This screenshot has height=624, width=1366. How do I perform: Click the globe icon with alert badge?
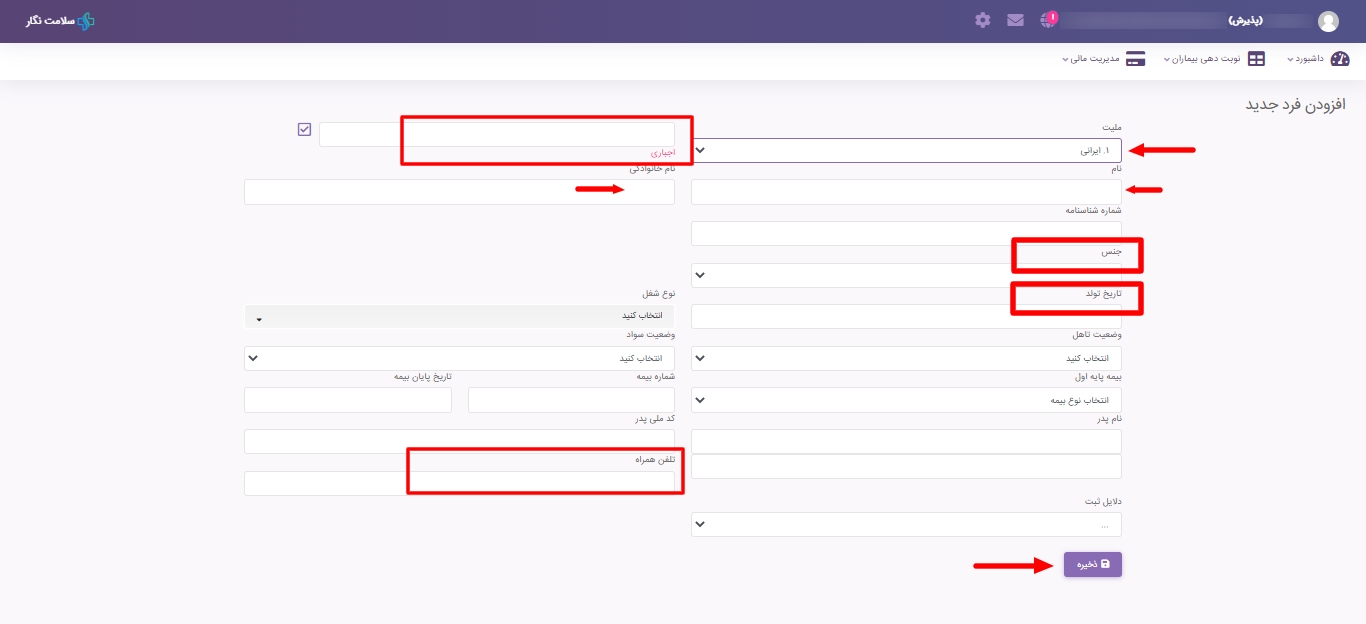(1047, 20)
